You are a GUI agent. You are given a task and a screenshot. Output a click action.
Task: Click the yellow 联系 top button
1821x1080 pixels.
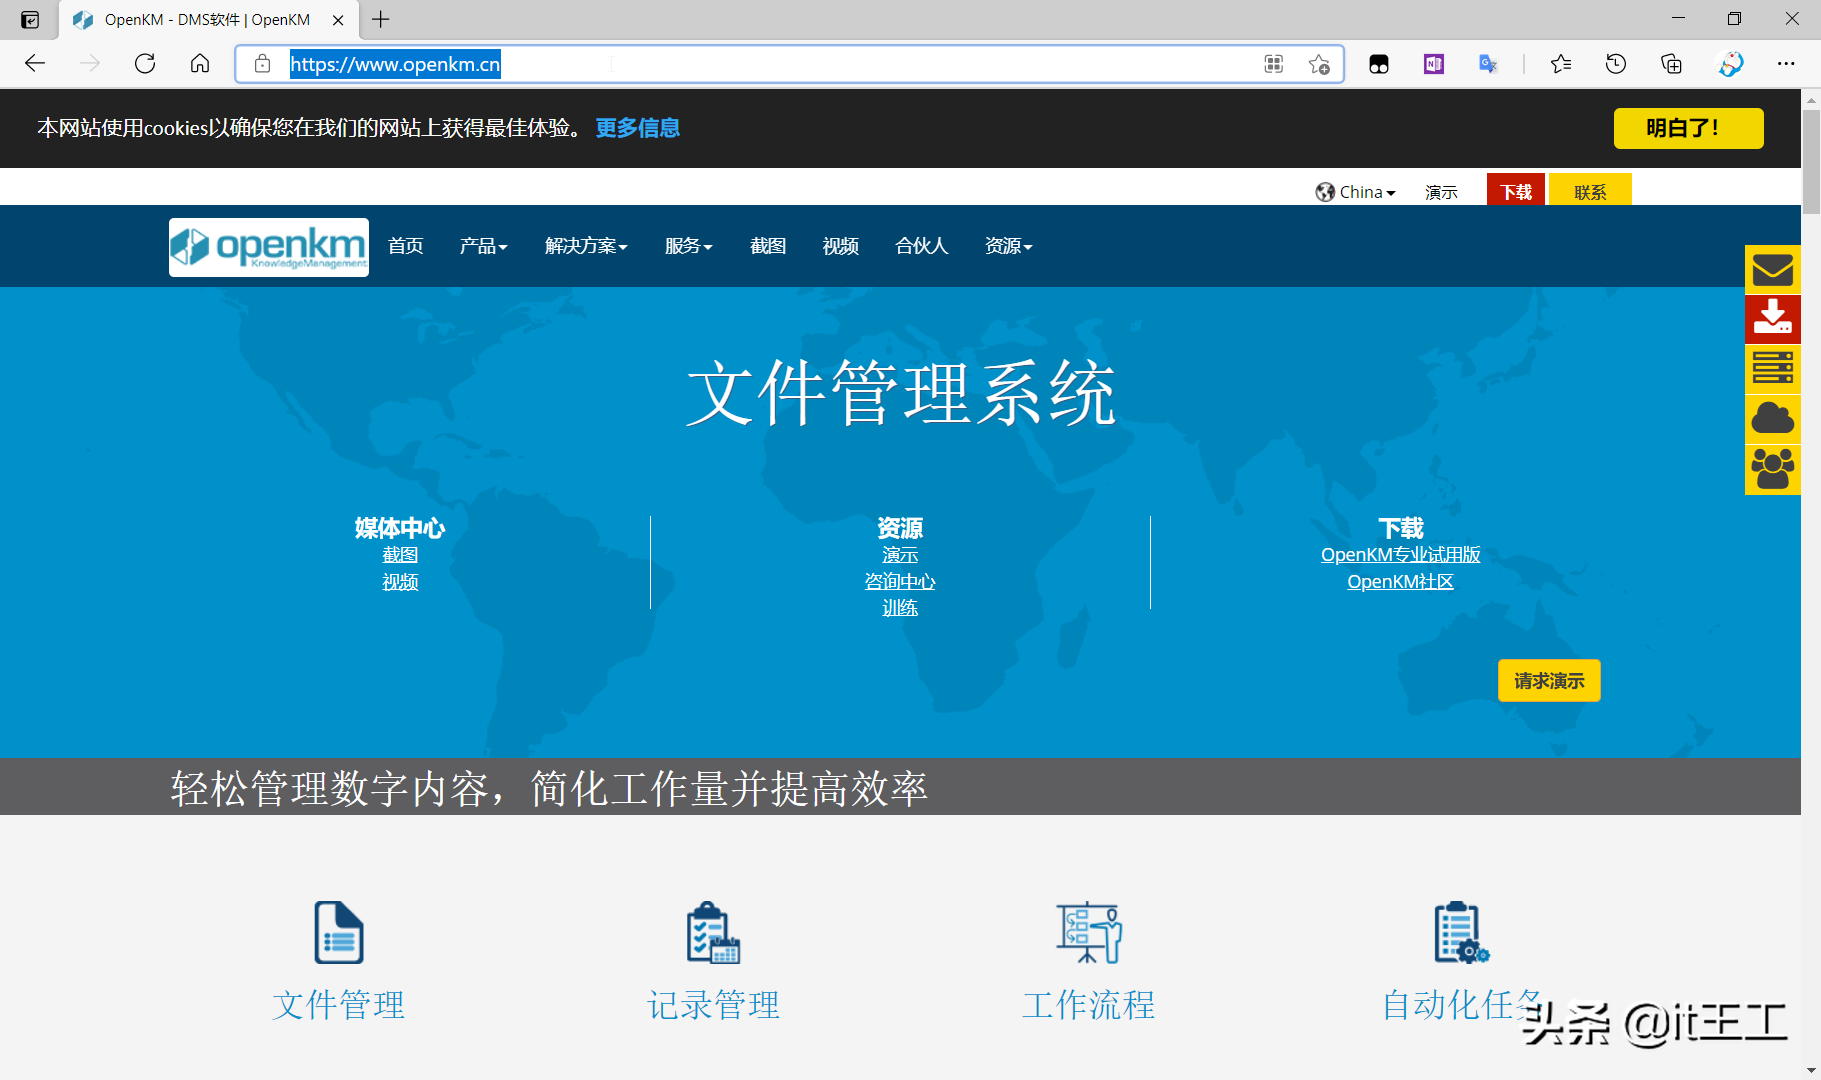click(x=1590, y=190)
